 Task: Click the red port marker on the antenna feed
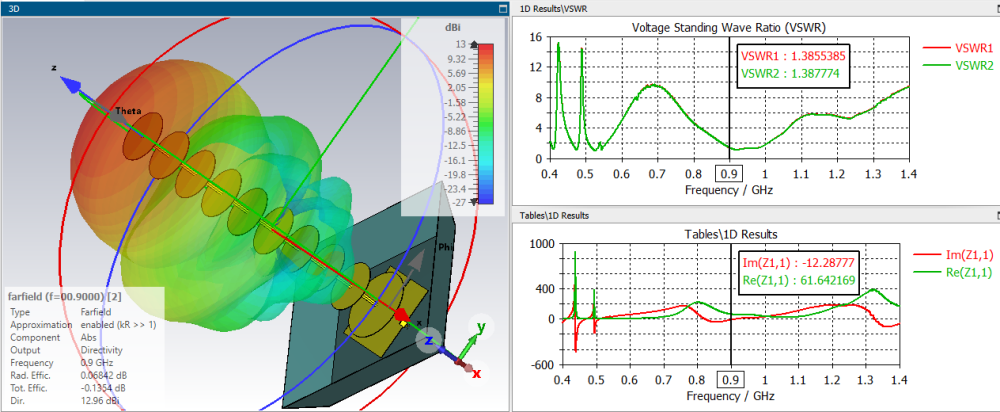tap(402, 315)
